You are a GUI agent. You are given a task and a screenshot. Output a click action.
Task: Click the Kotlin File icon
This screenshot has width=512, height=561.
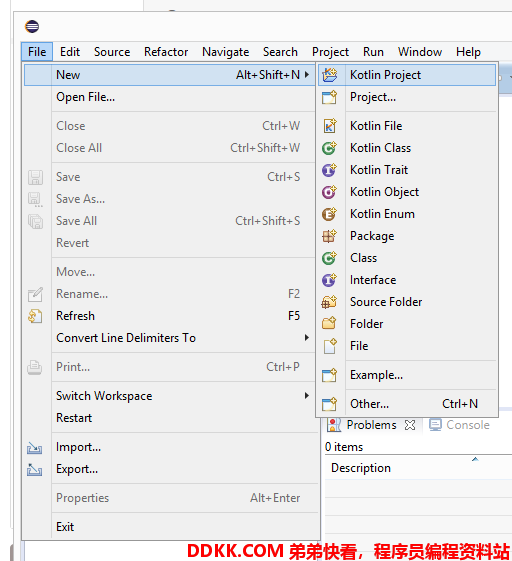click(330, 126)
